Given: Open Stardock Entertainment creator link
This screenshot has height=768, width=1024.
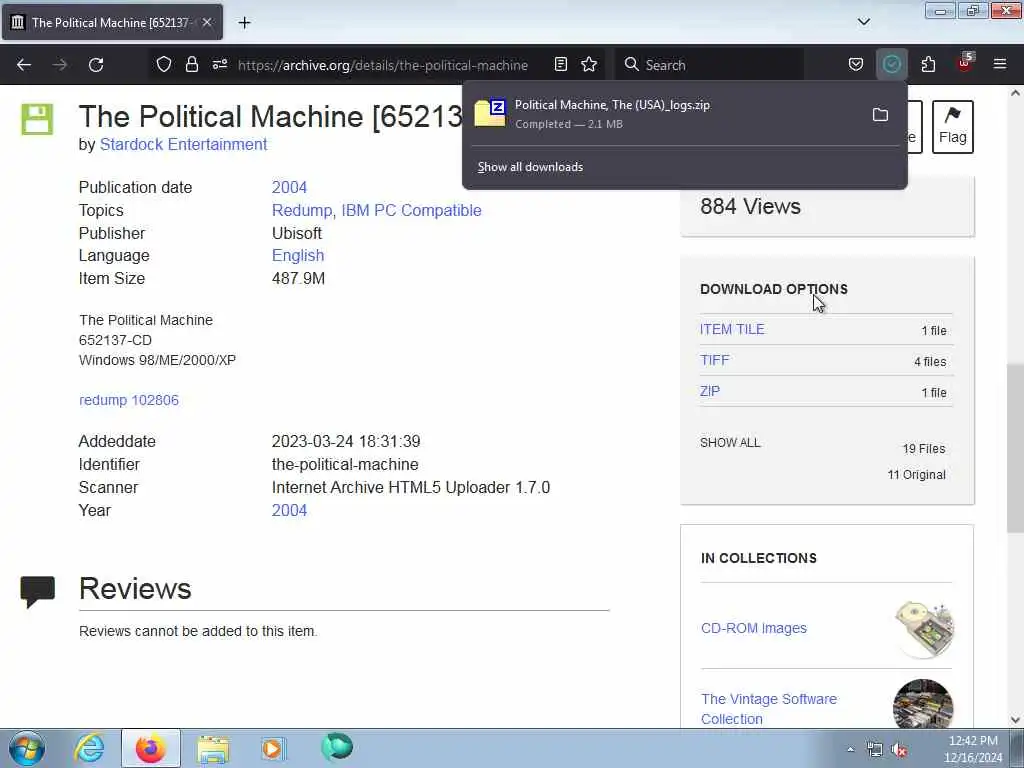Looking at the screenshot, I should click(184, 144).
